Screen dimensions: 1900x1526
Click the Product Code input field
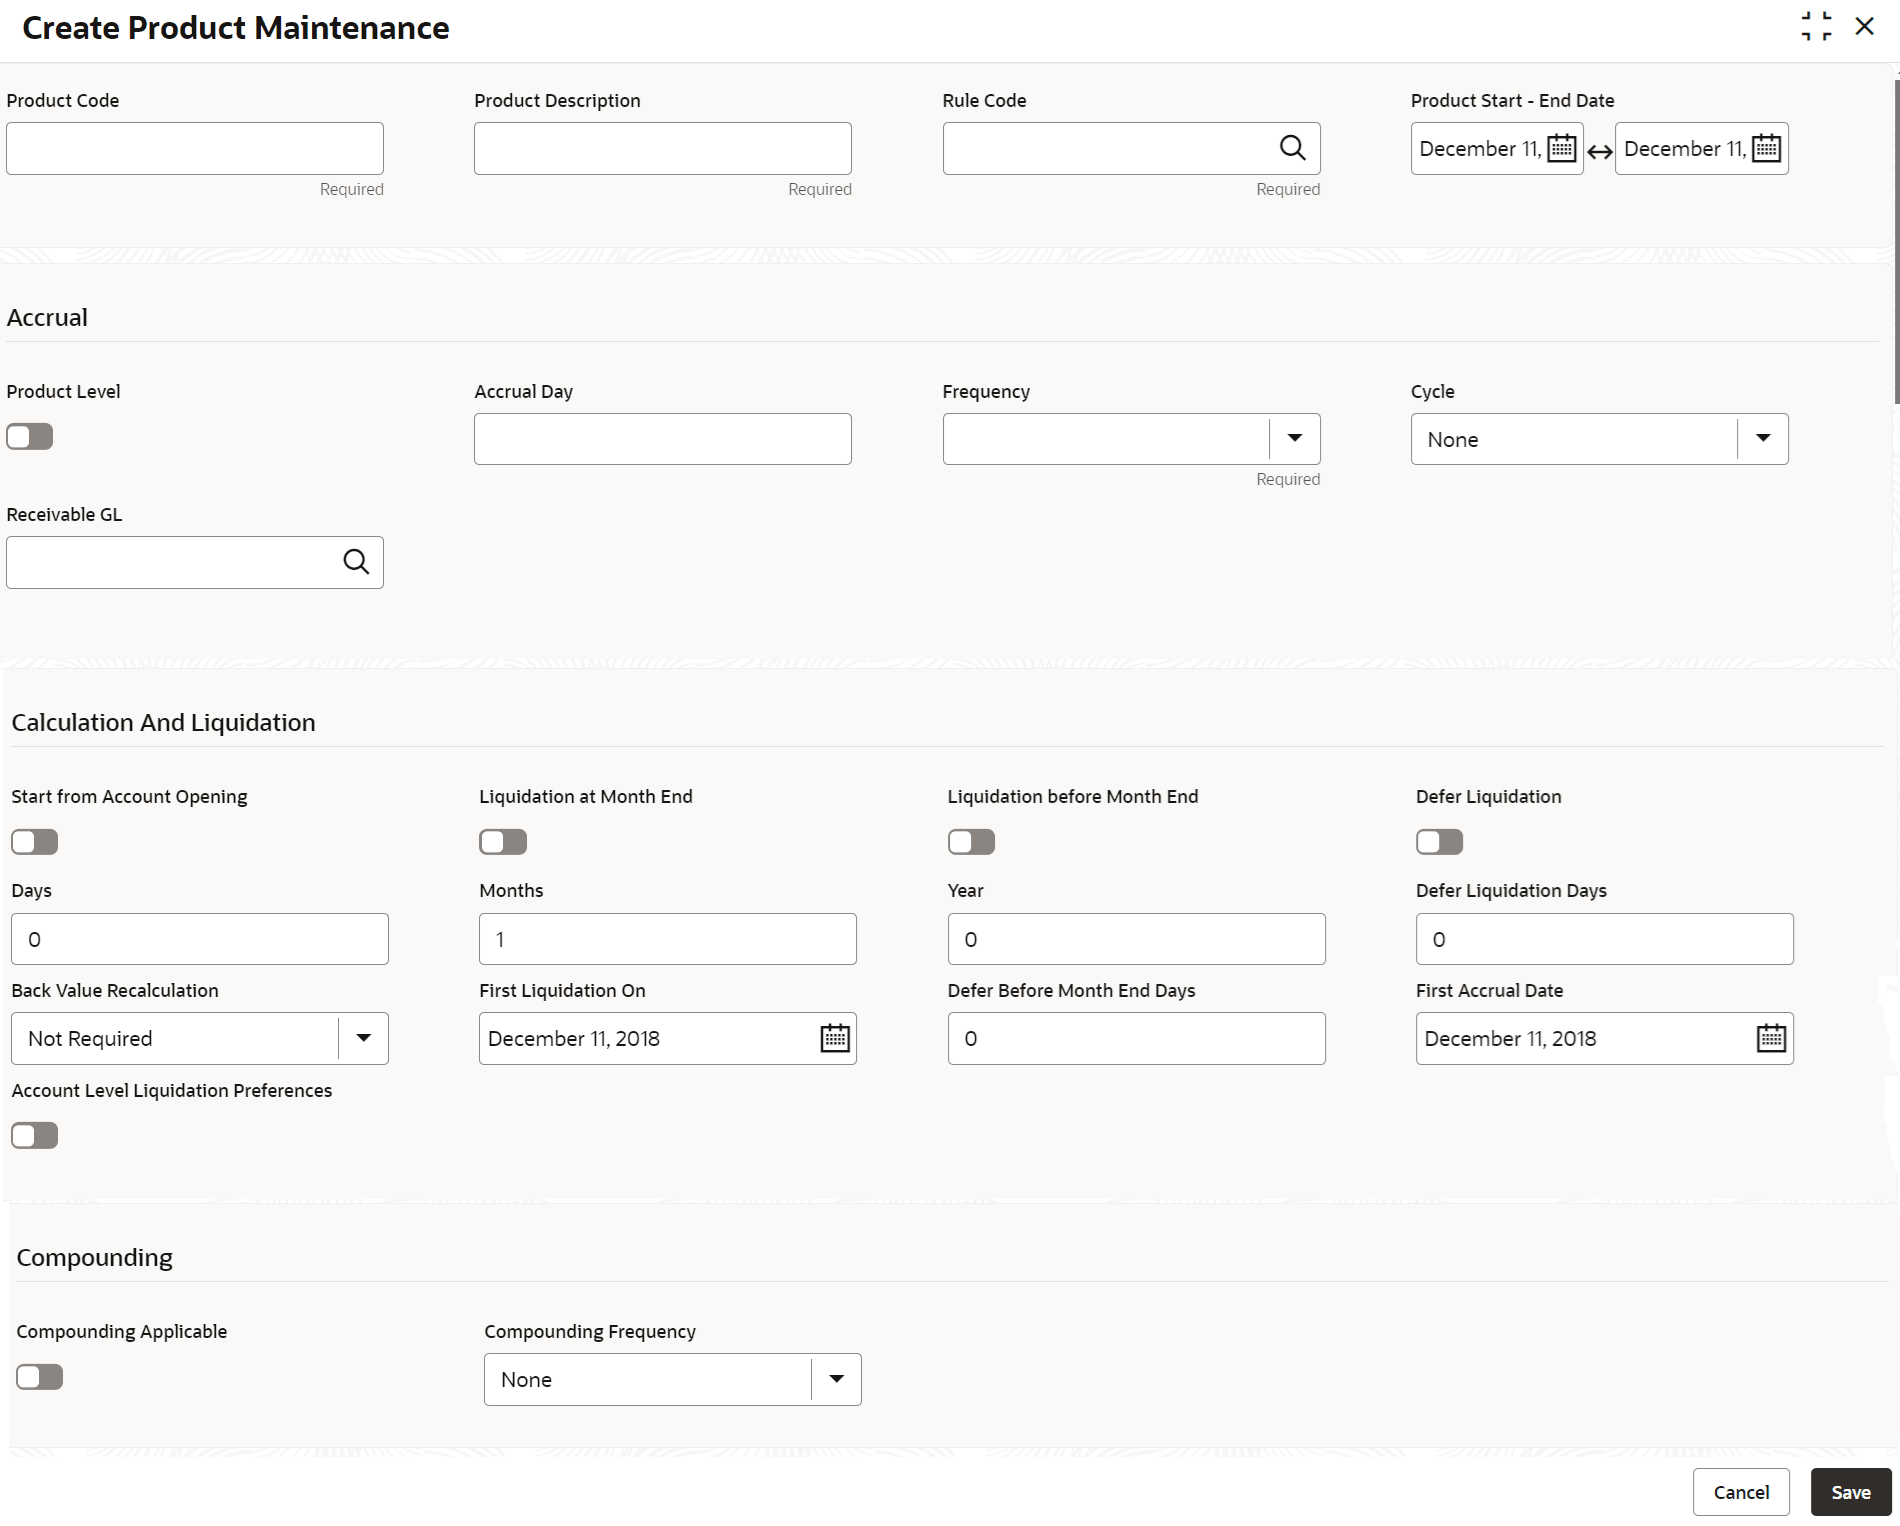195,149
